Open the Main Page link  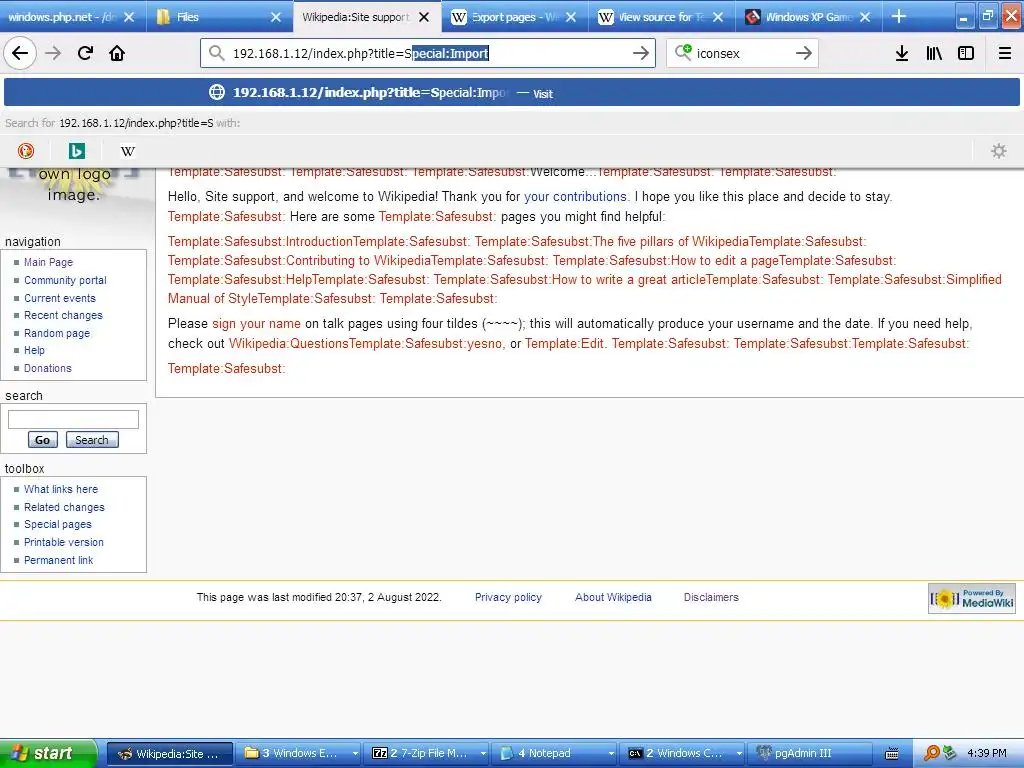click(x=48, y=262)
